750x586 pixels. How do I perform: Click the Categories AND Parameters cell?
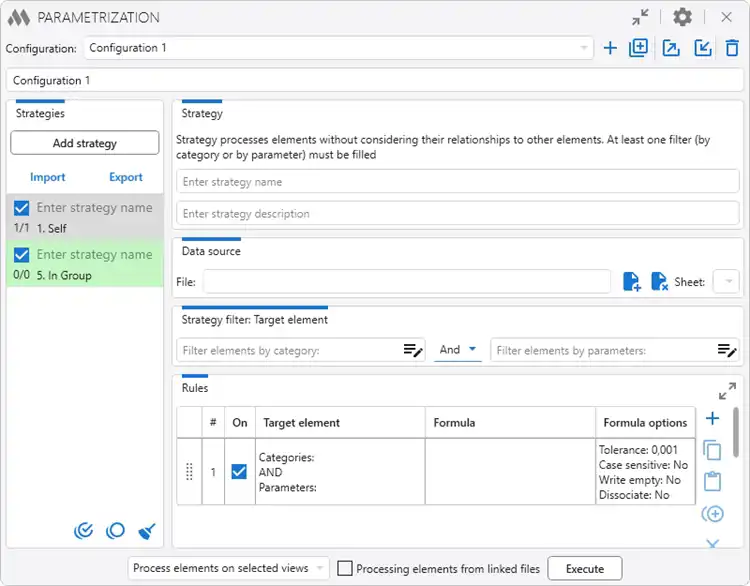(340, 472)
